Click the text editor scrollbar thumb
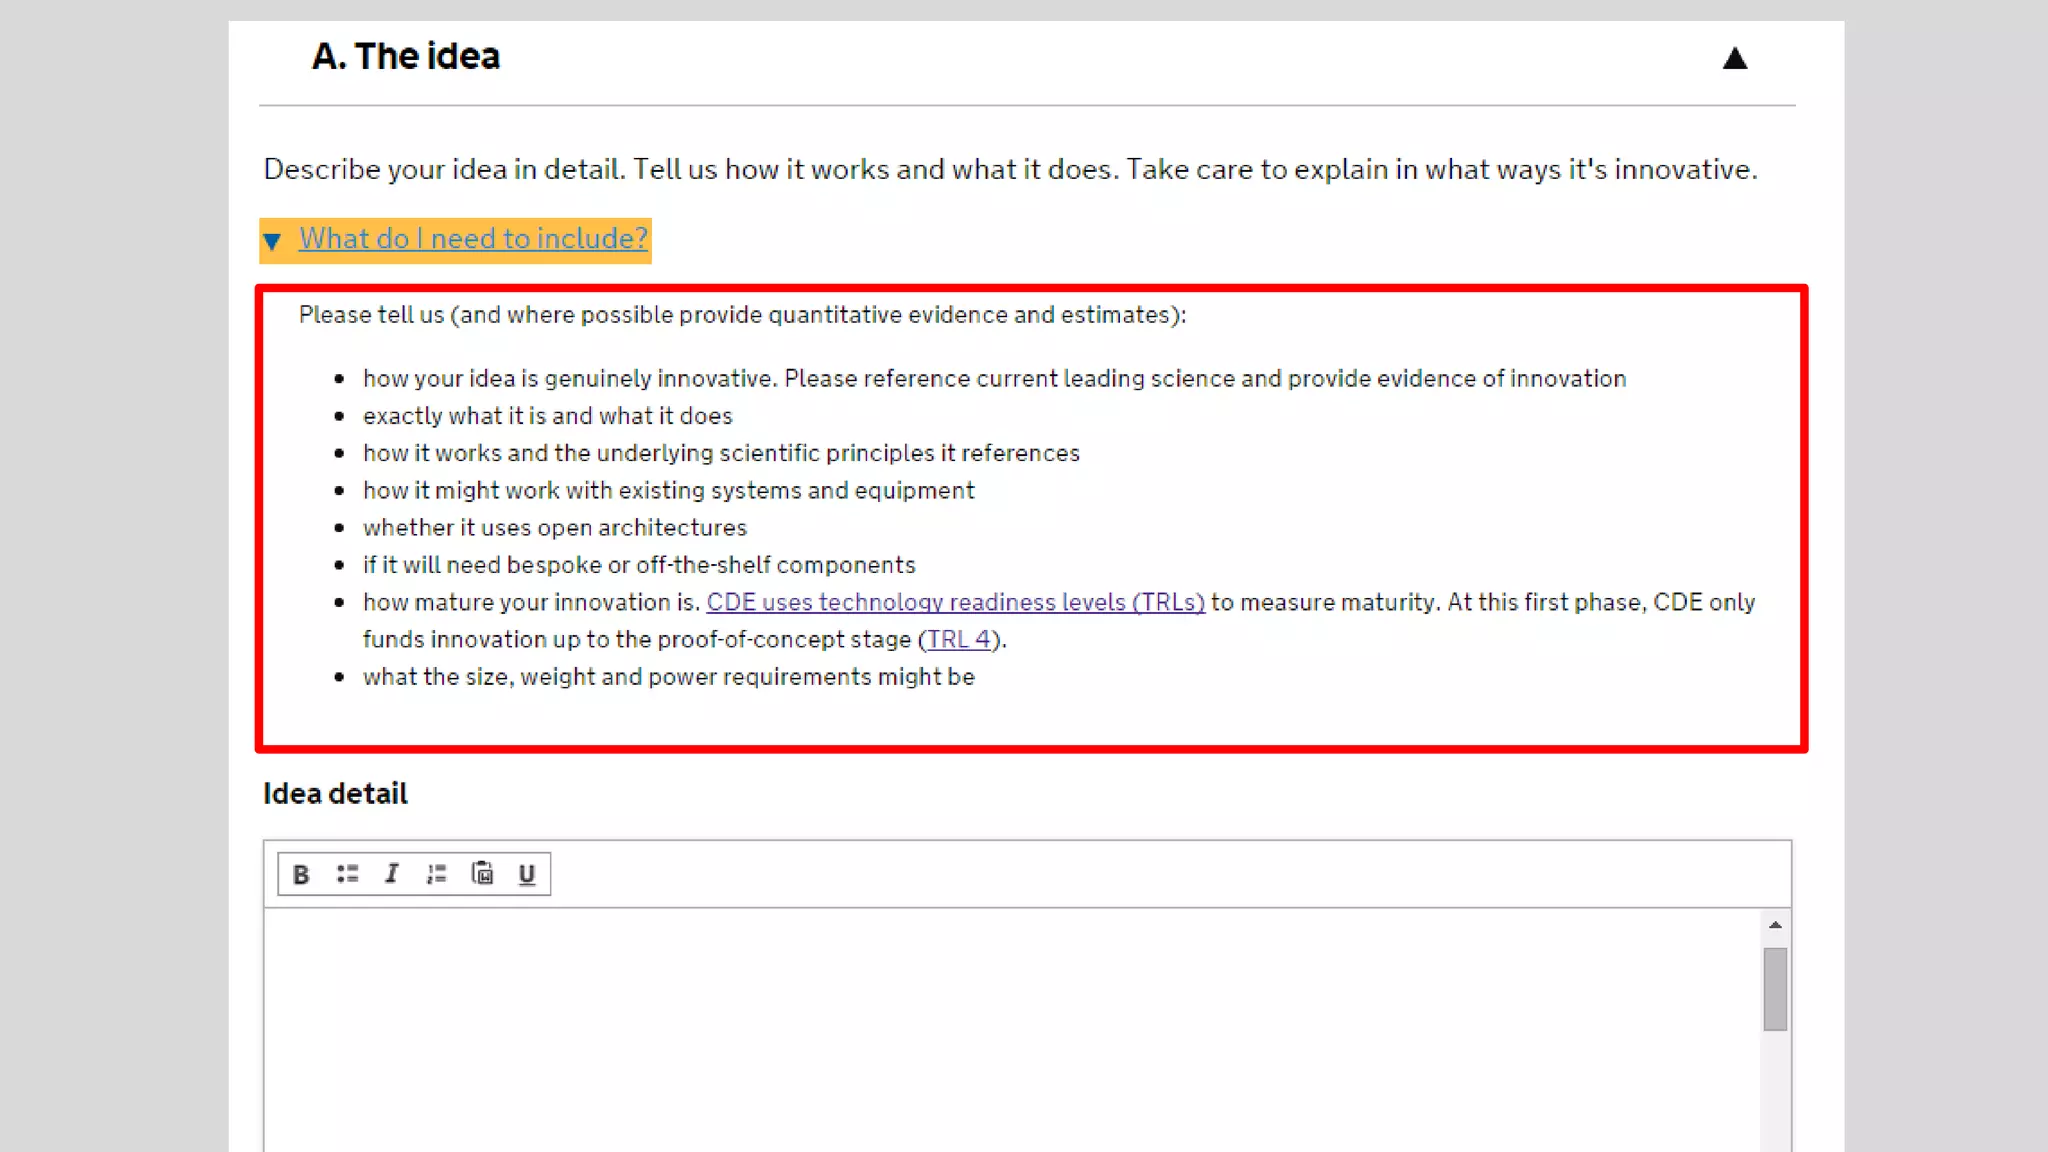The width and height of the screenshot is (2048, 1152). (x=1775, y=988)
